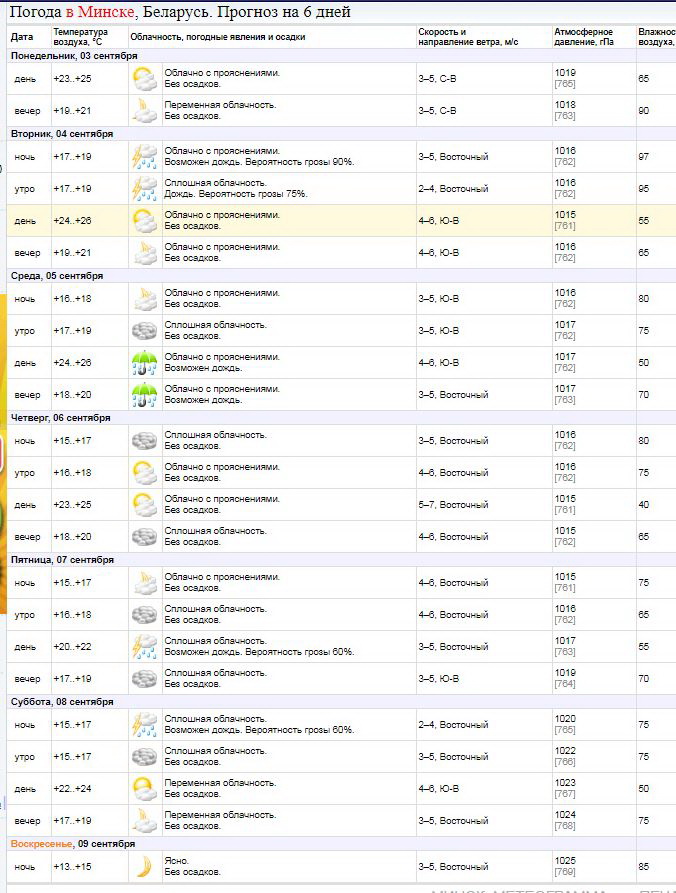Click the 1025 pressure value for Sunday night

coord(565,861)
